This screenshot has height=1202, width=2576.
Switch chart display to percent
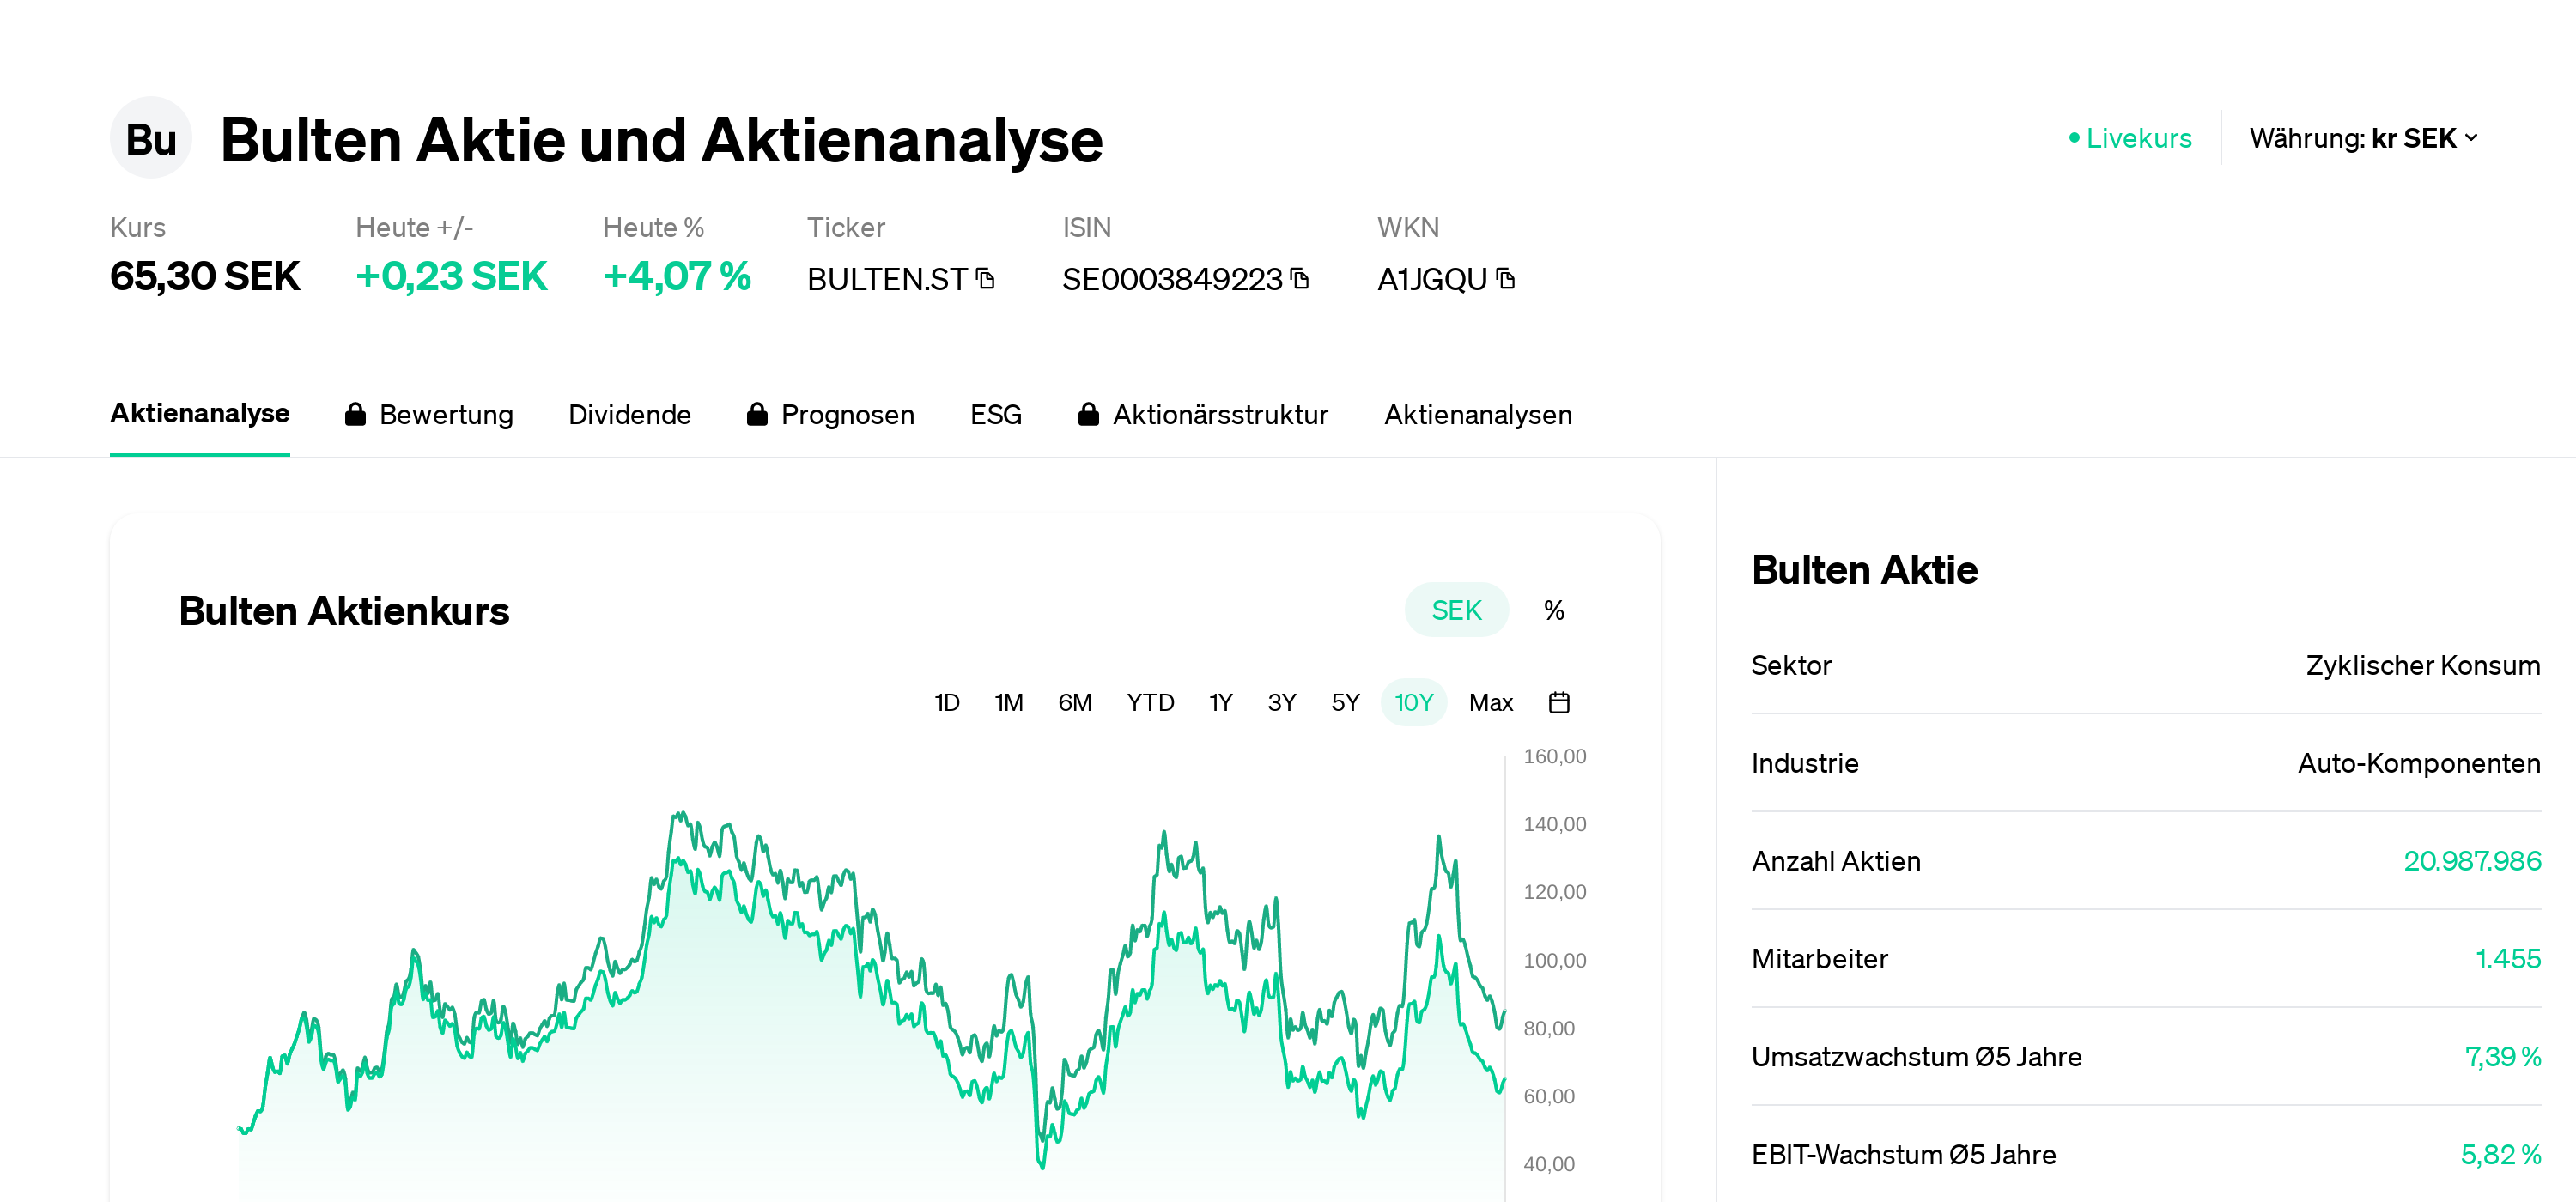coord(1554,610)
